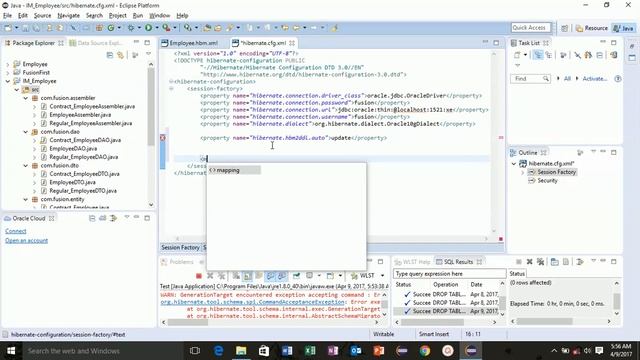Viewport: 640px width, 360px height.
Task: Click Open an account link
Action: tap(27, 240)
